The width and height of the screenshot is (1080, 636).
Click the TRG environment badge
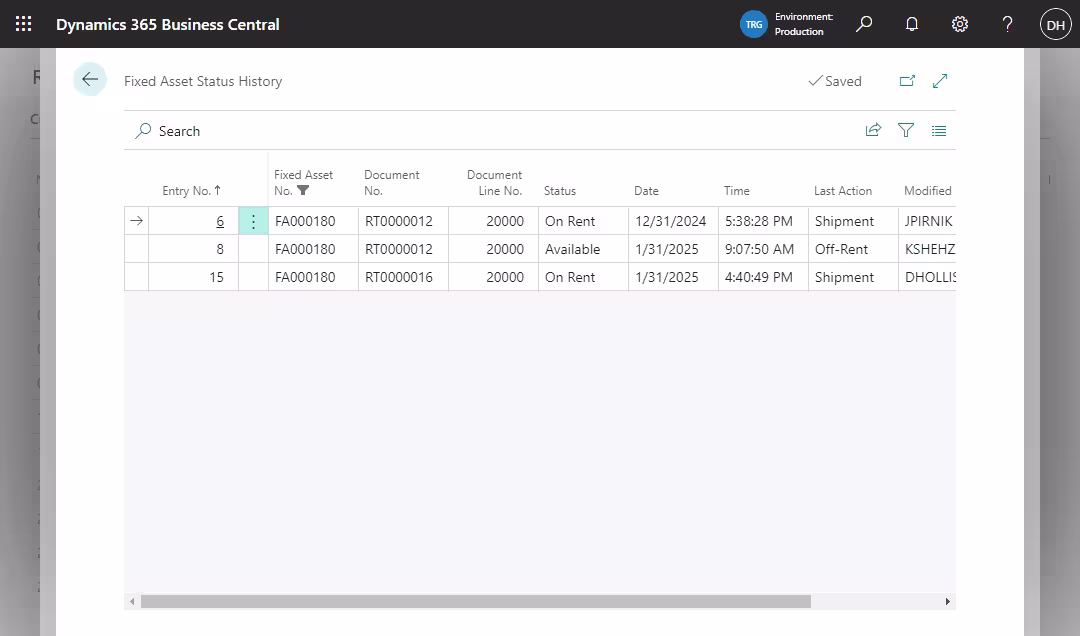point(754,24)
